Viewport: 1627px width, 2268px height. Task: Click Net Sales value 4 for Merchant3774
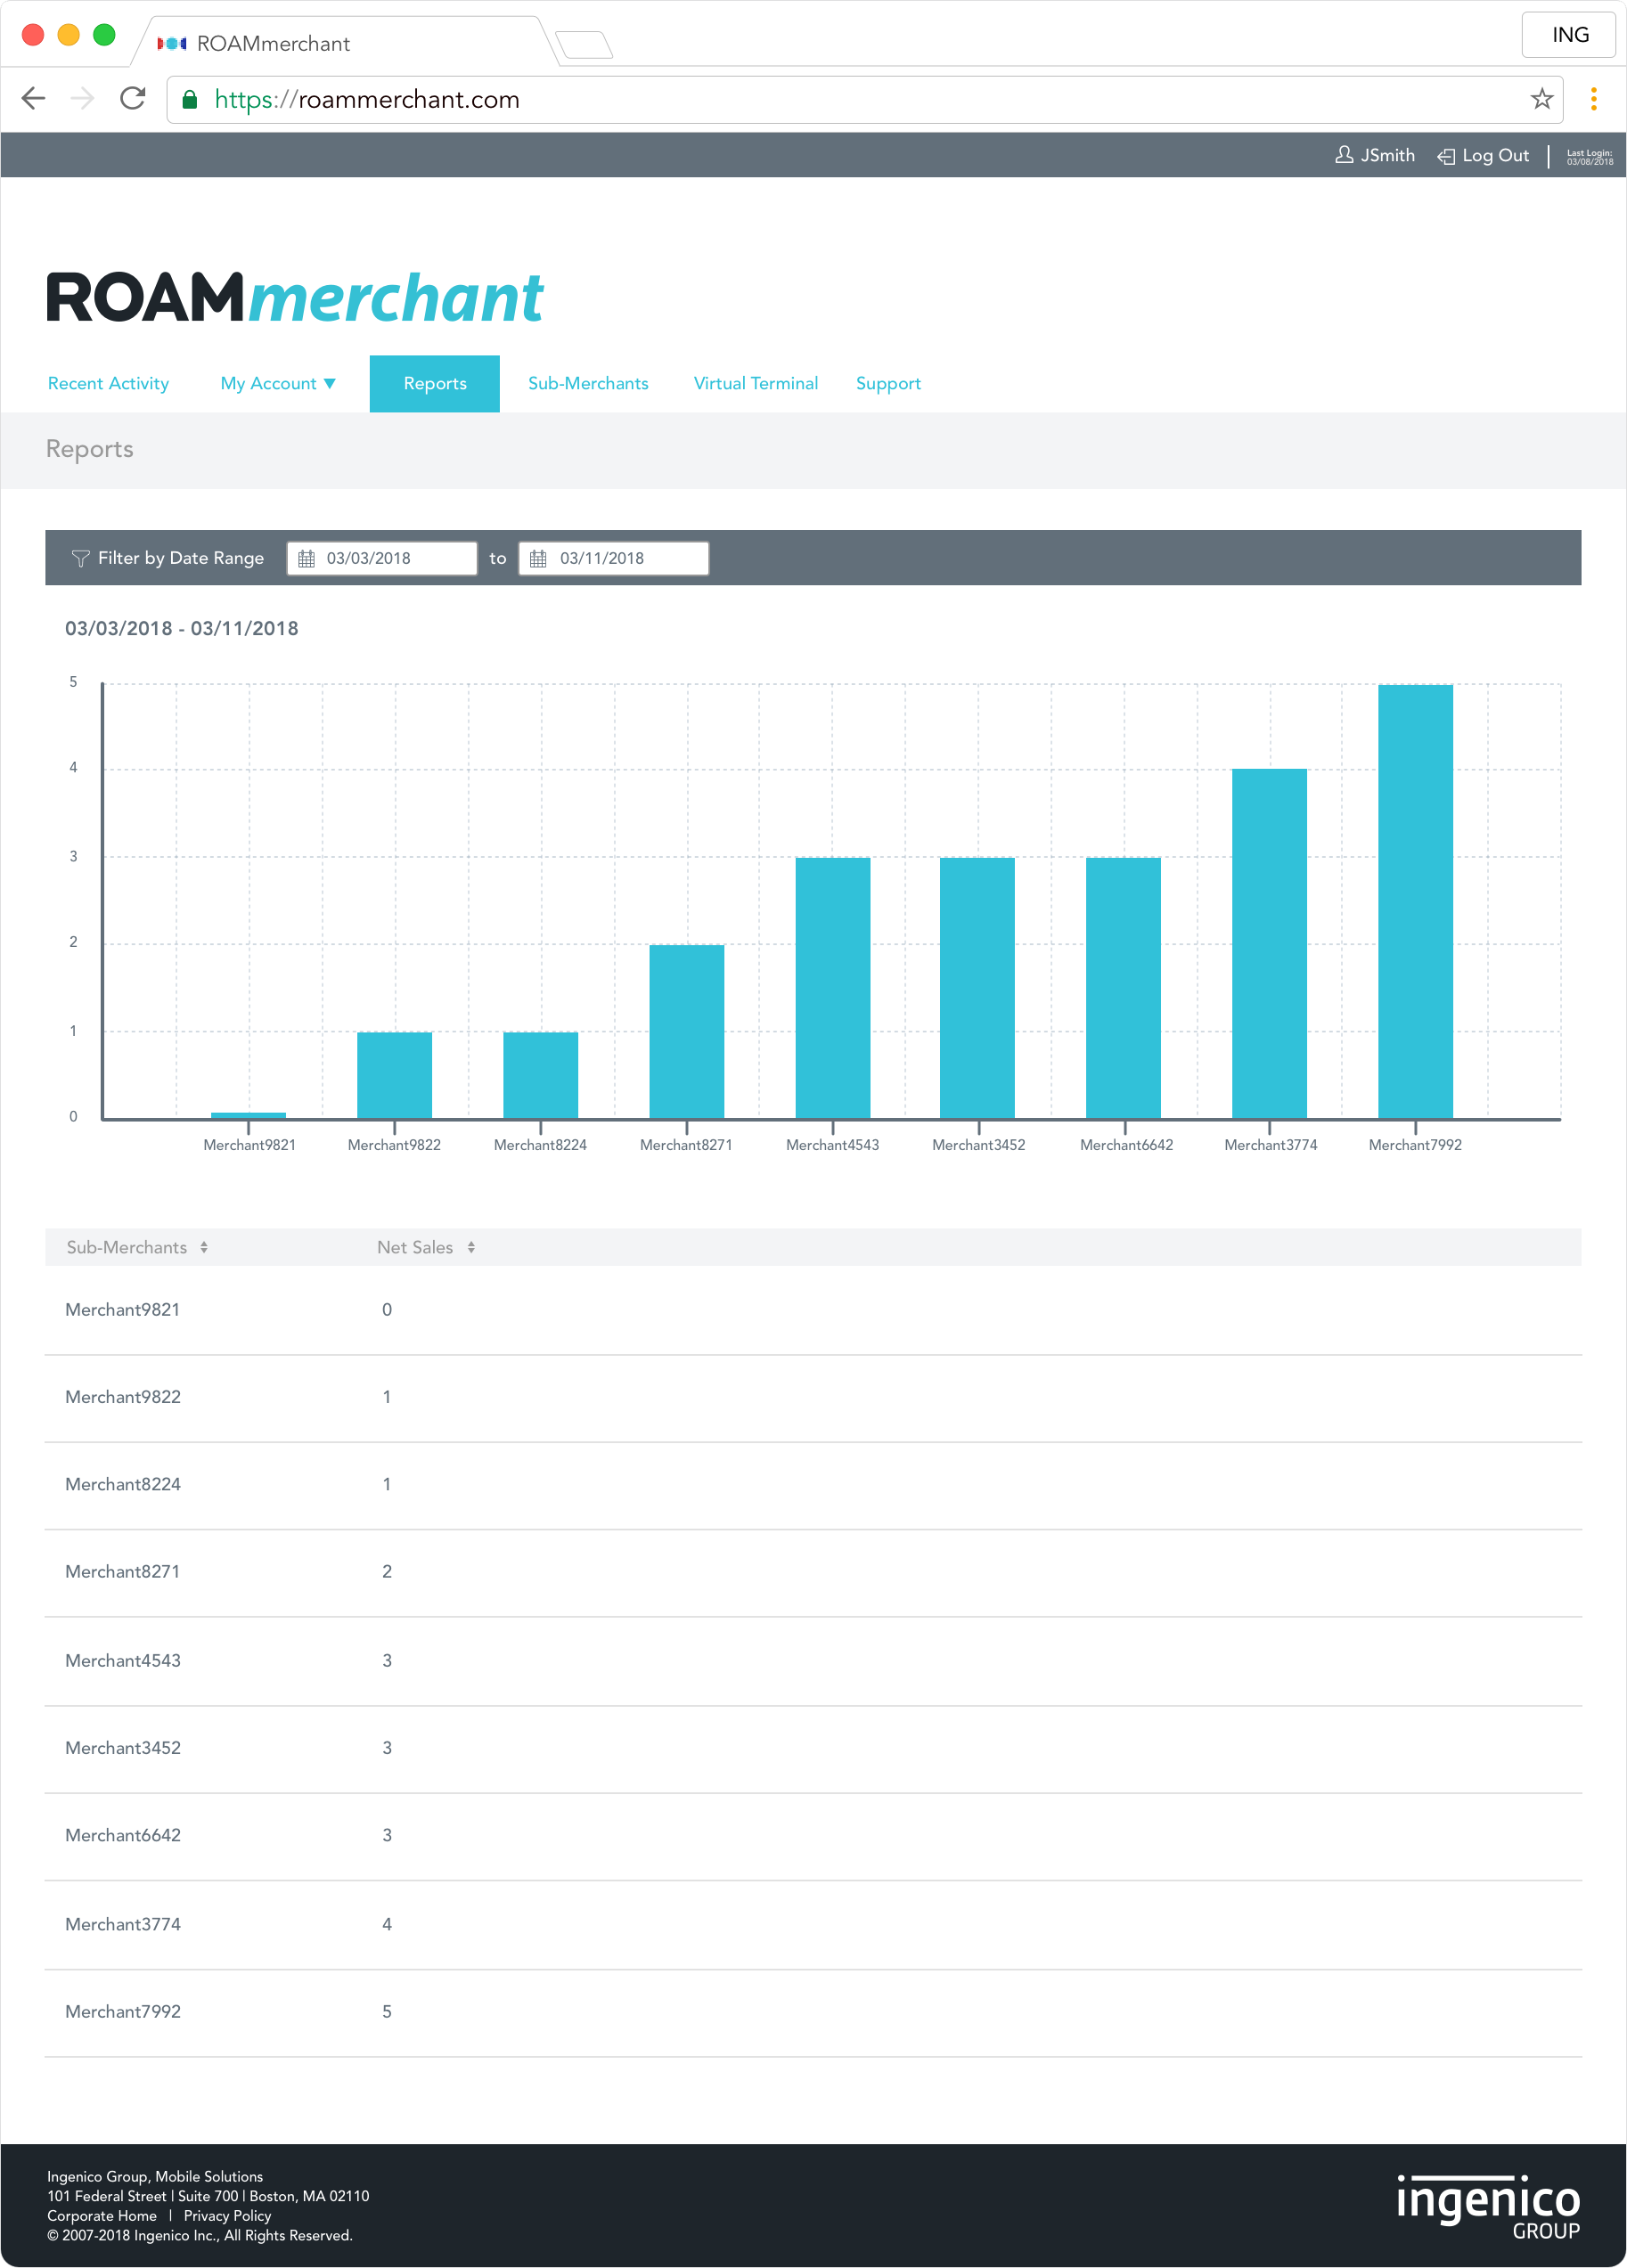pyautogui.click(x=387, y=1924)
